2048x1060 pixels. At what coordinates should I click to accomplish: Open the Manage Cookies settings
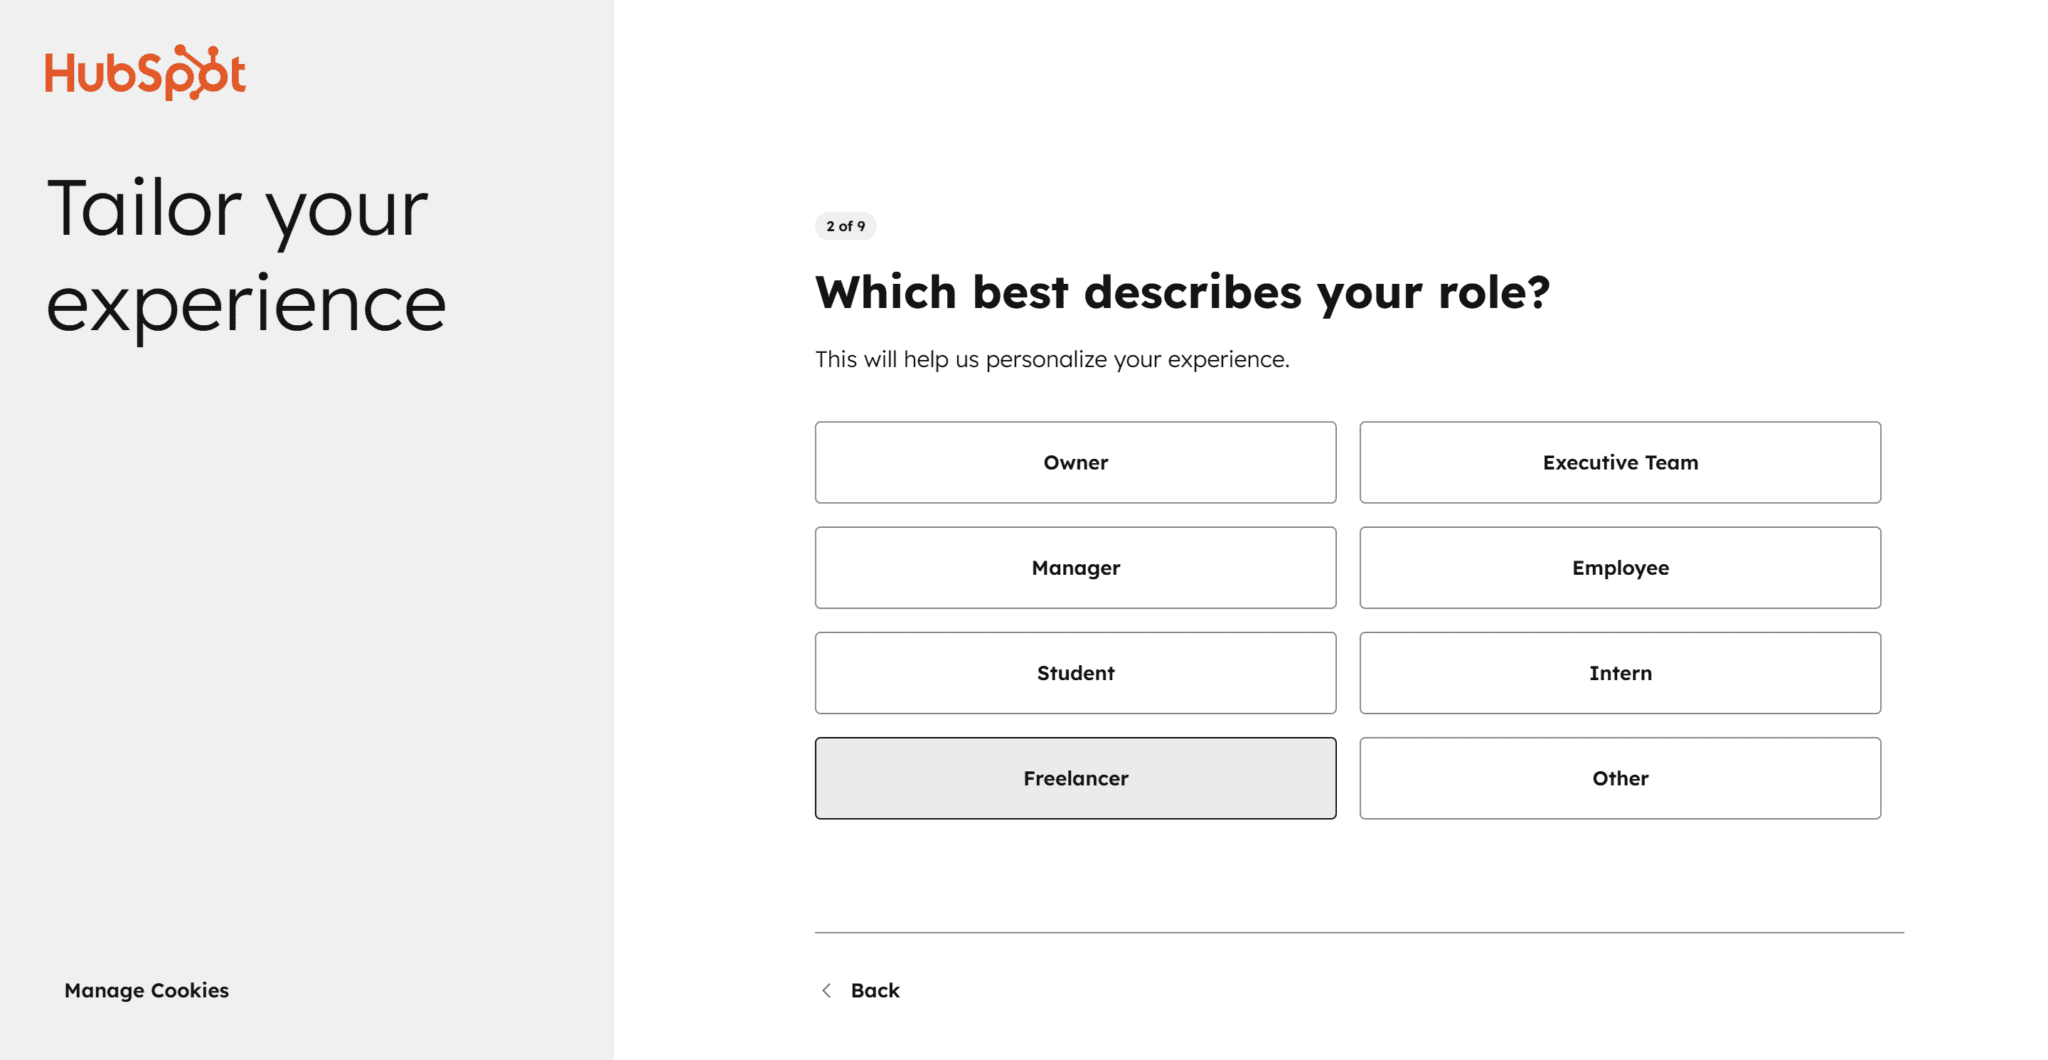tap(146, 990)
